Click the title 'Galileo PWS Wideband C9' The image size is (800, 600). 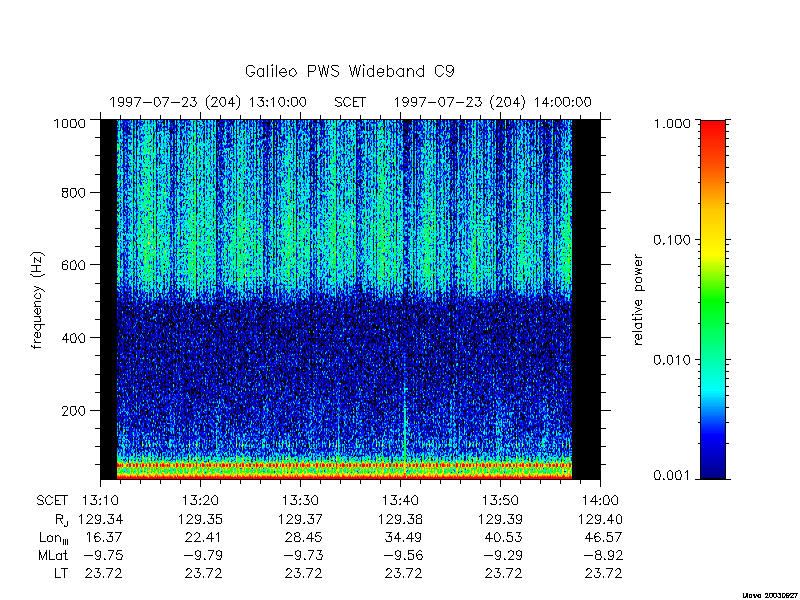[349, 71]
